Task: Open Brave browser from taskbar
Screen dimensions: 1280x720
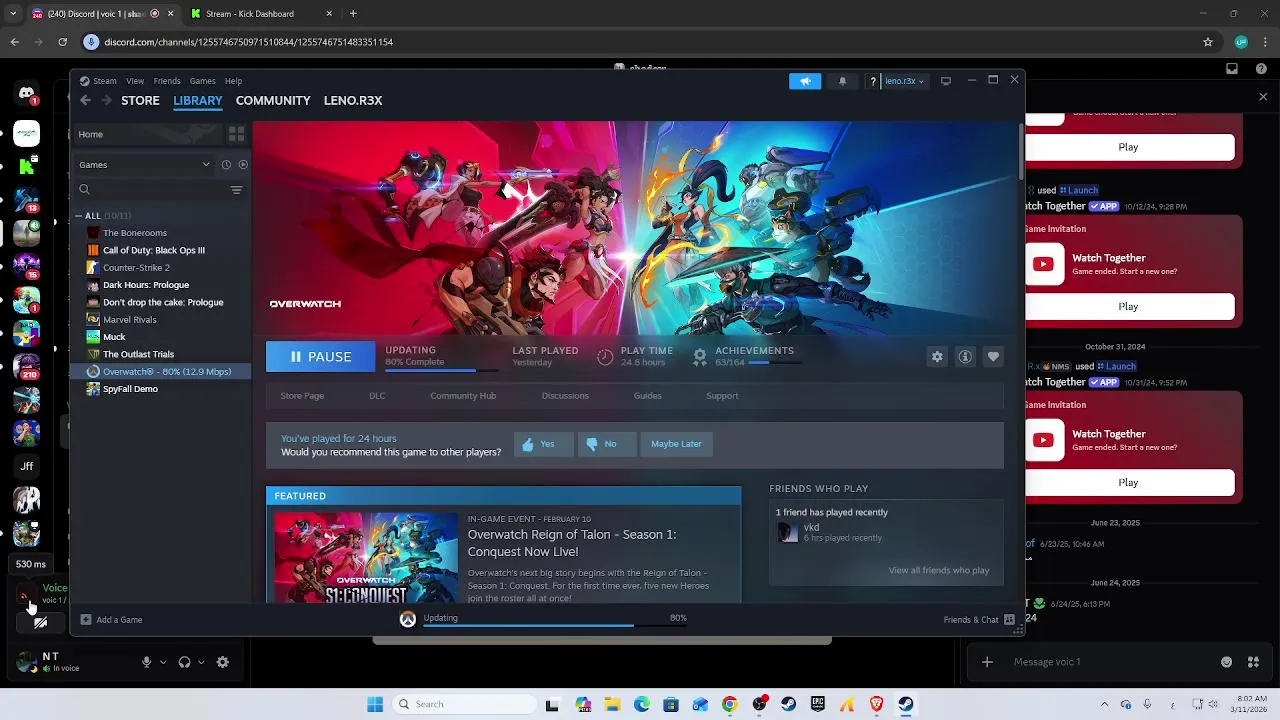Action: [x=877, y=704]
